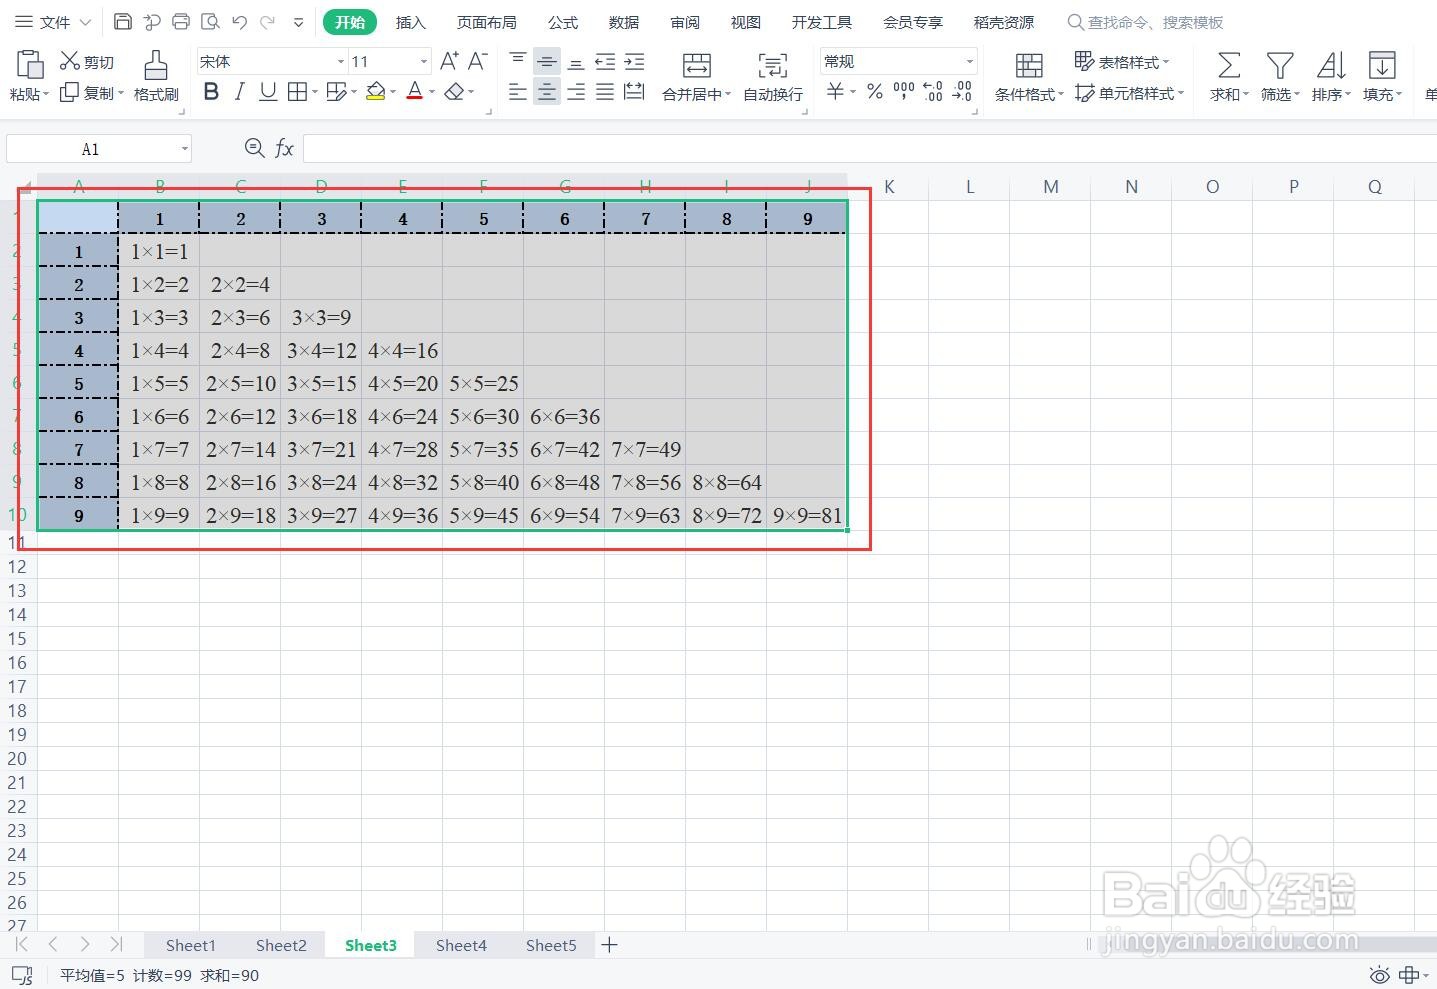
Task: Apply thousands separator (000) format
Action: 904,92
